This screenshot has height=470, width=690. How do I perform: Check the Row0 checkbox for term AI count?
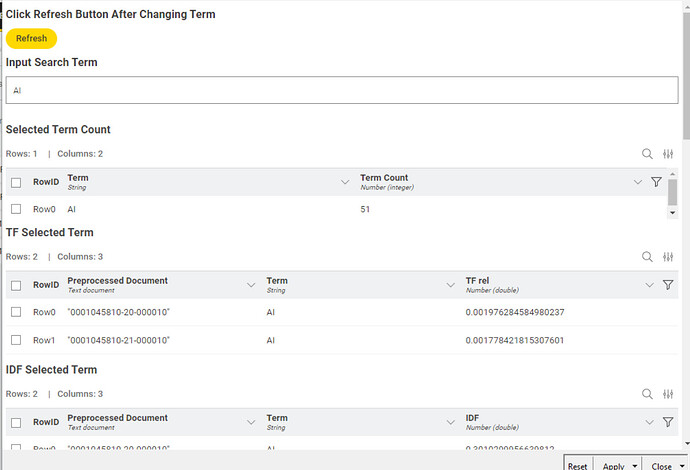click(x=16, y=209)
